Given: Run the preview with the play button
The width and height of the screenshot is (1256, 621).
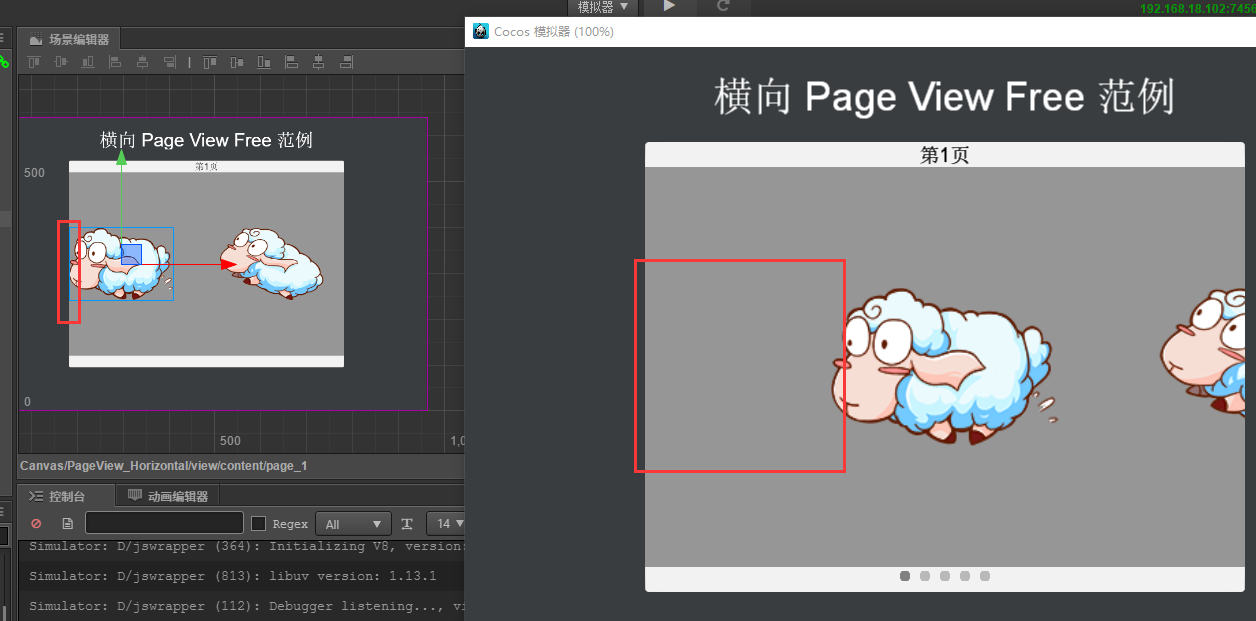Looking at the screenshot, I should point(669,6).
